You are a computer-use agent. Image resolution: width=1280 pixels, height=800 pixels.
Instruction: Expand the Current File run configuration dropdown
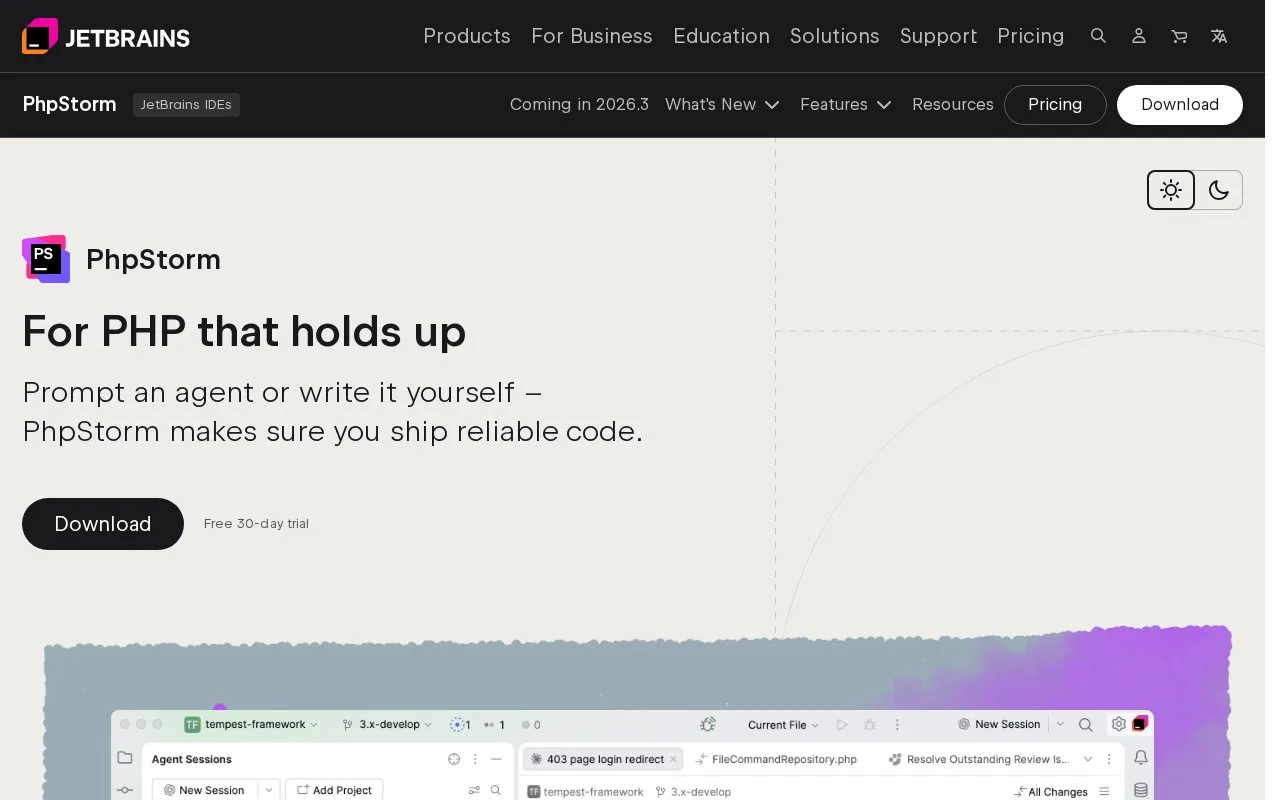[784, 725]
